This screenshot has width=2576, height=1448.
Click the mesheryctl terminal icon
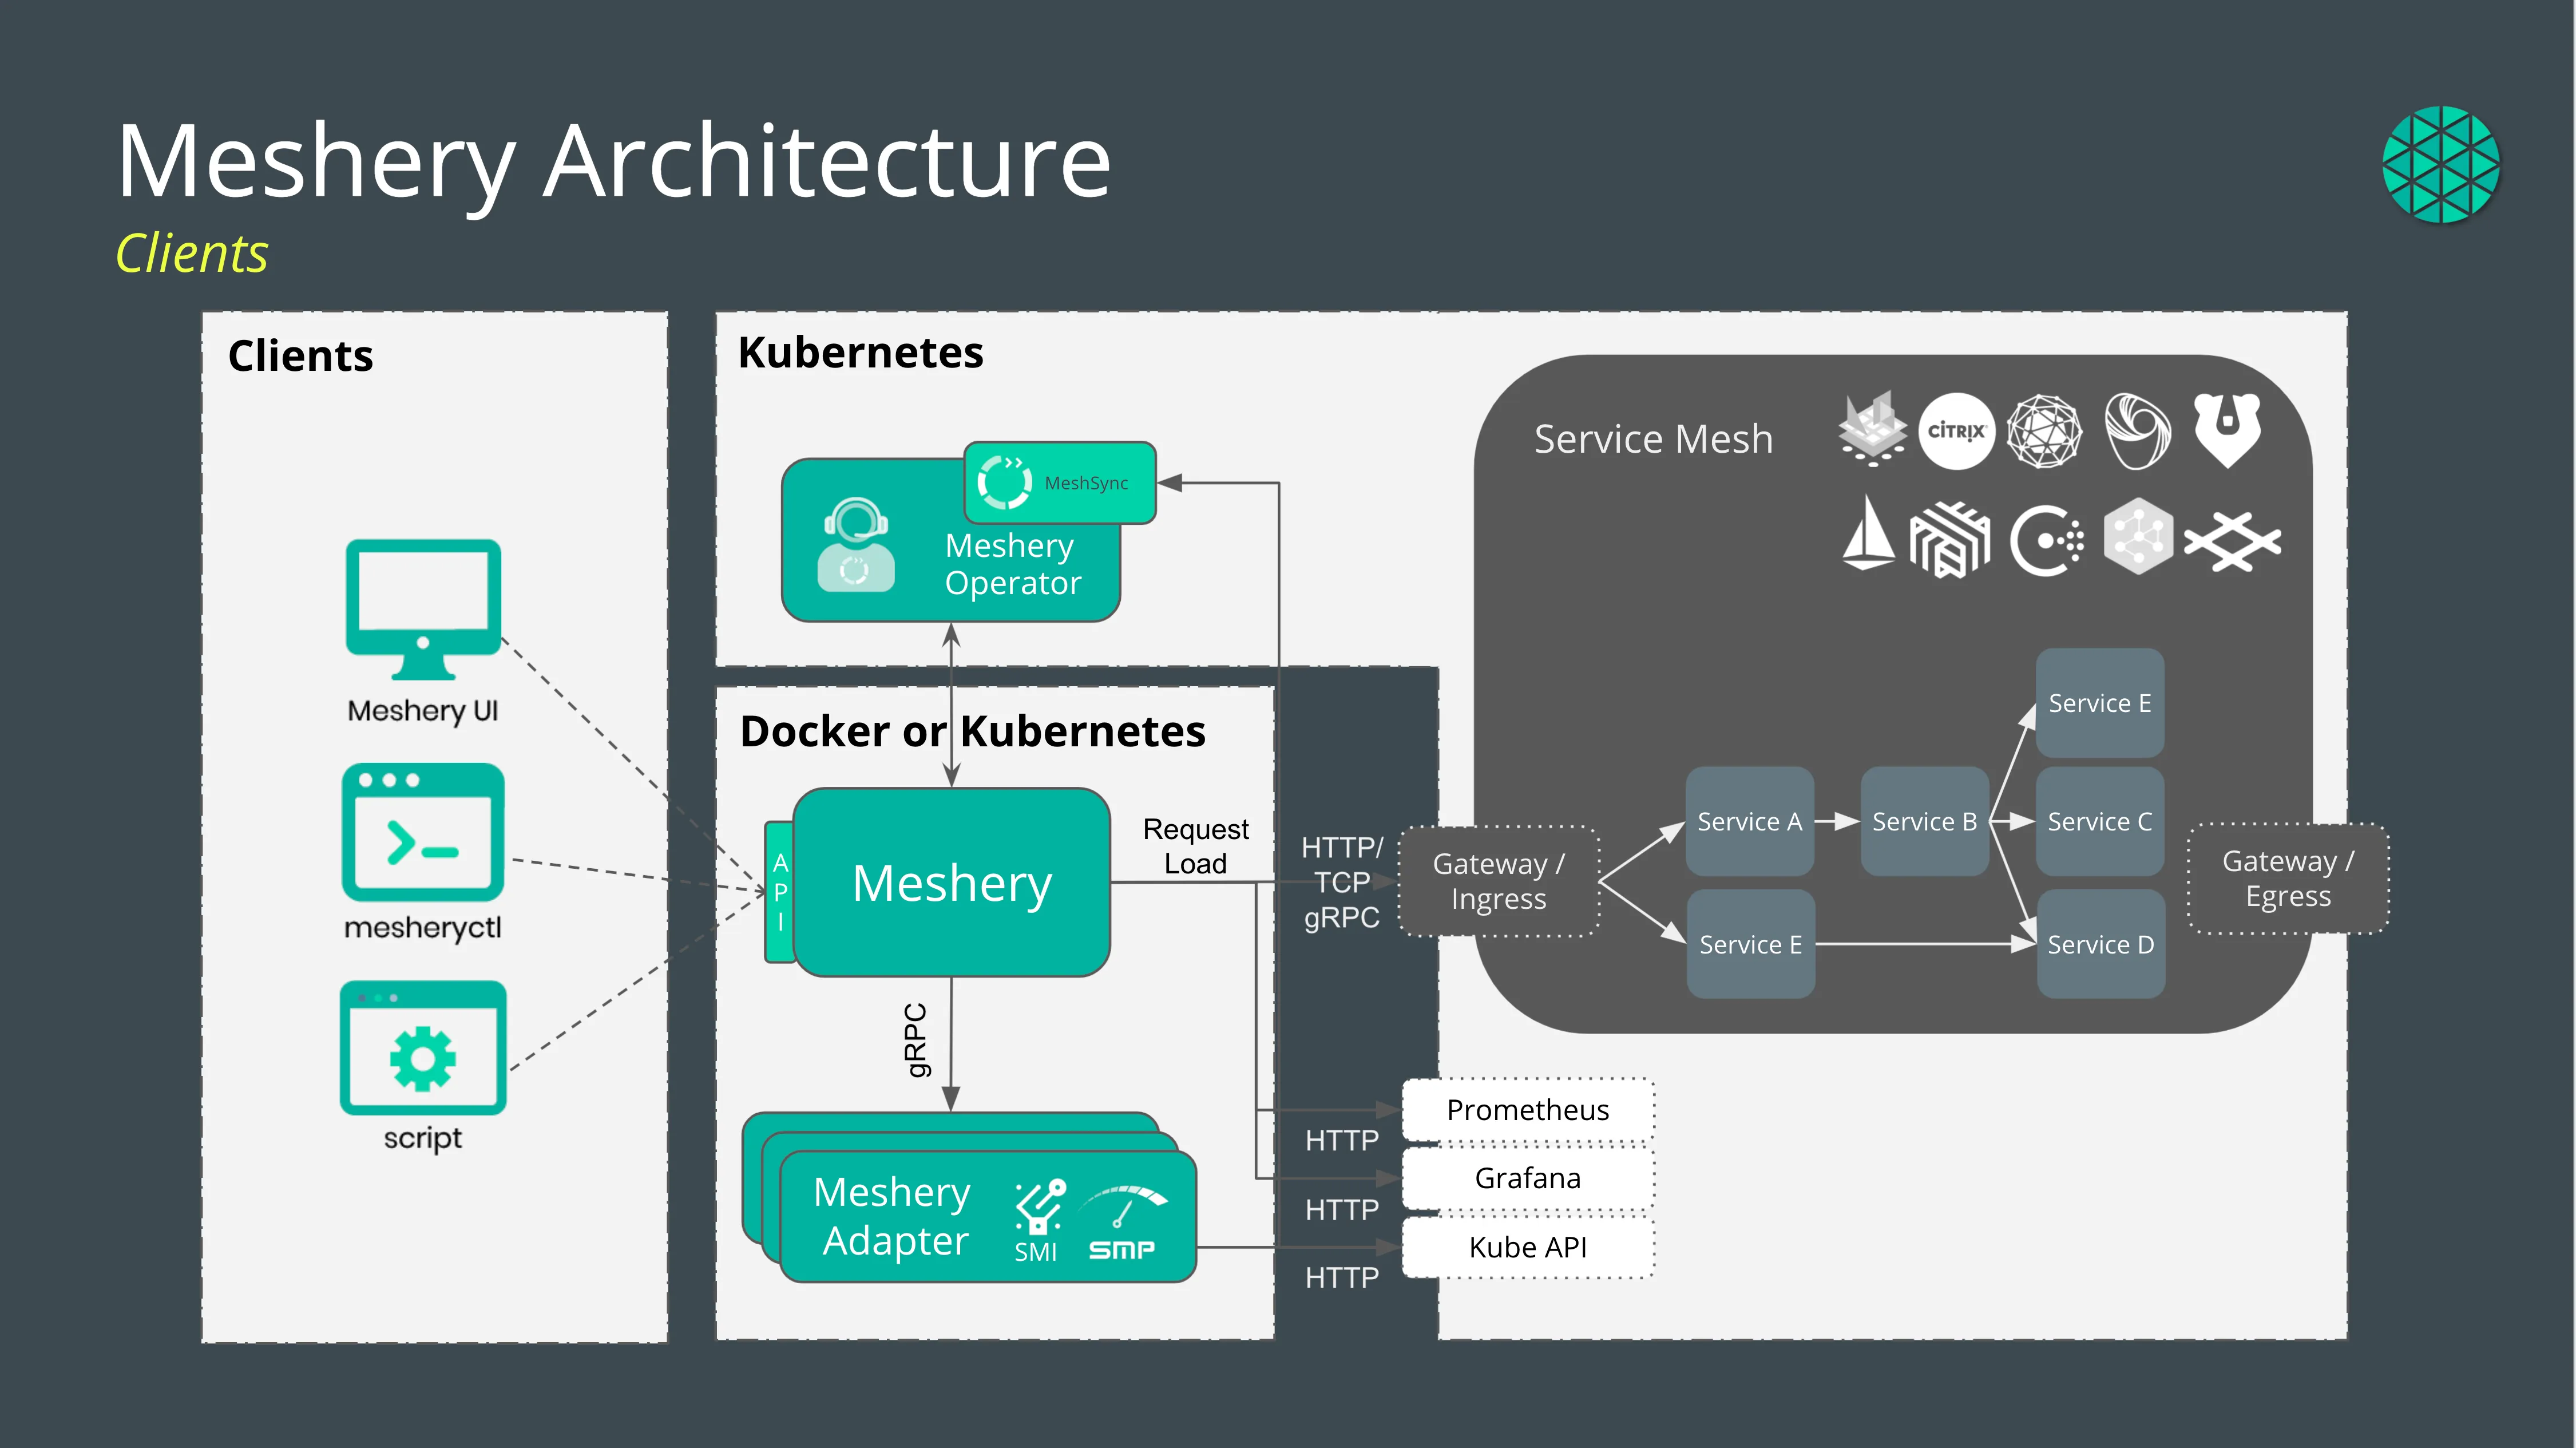423,833
